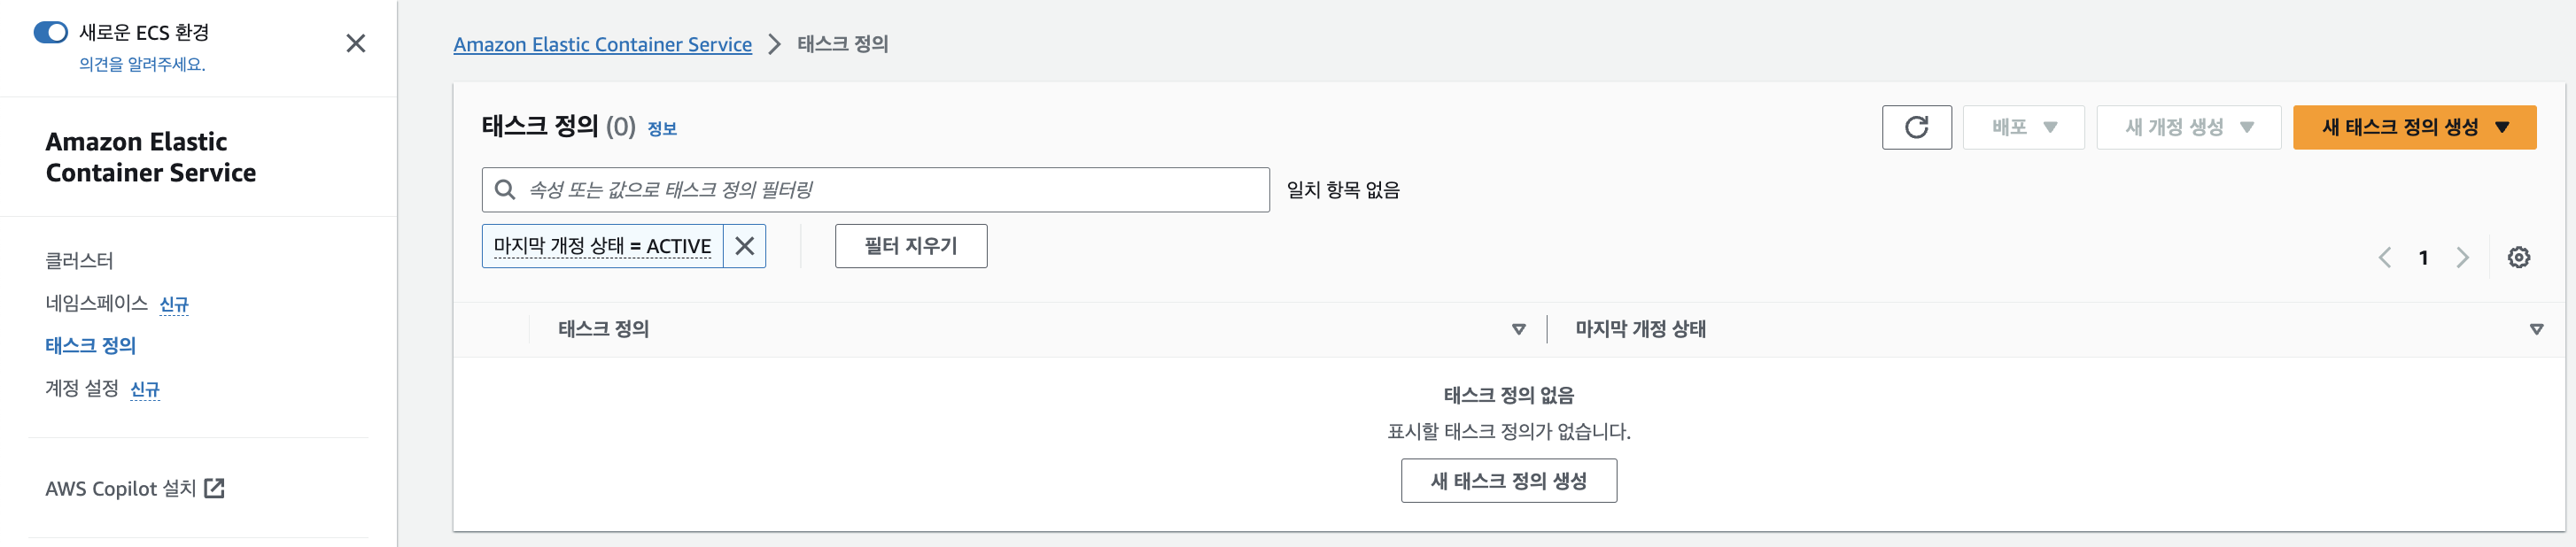Select page 1 in pagination
The height and width of the screenshot is (547, 2576).
coord(2424,257)
